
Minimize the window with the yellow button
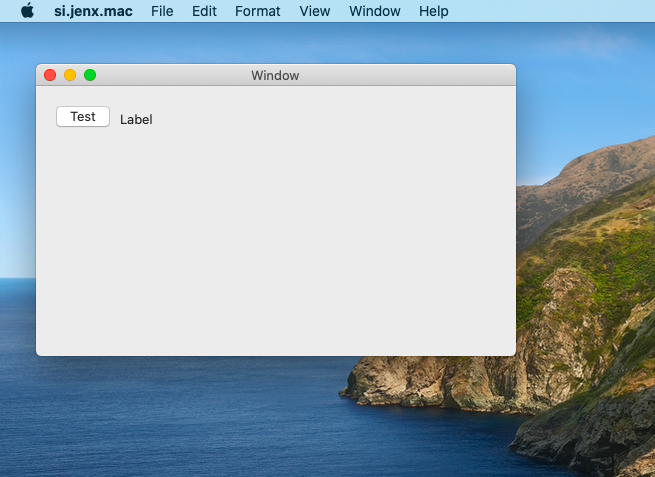point(70,75)
